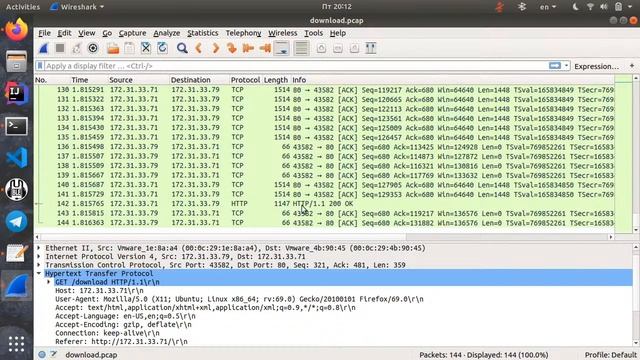Toggle auto-scroll during live capture
This screenshot has width=640, height=360.
coord(282,48)
